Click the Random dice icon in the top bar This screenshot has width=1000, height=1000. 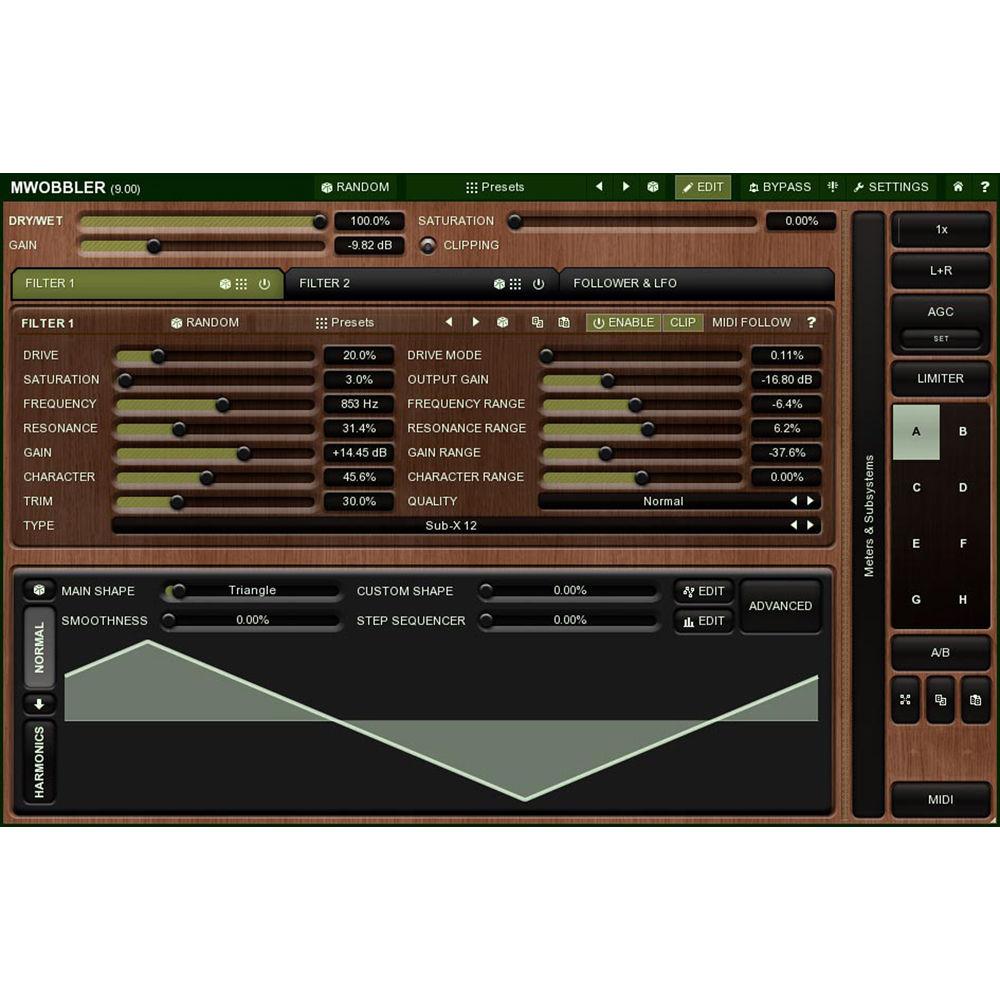(x=328, y=187)
